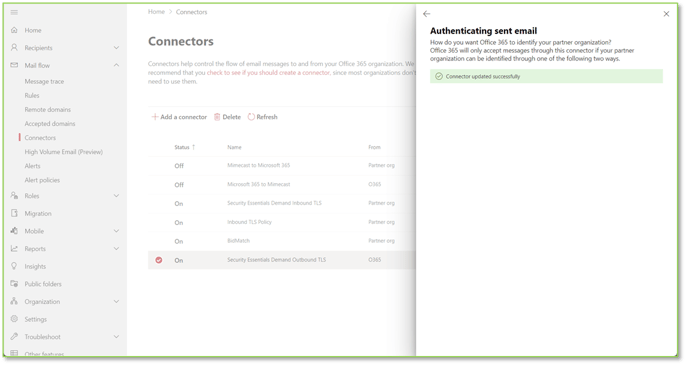Expand the Roles section chevron
686x365 pixels.
pyautogui.click(x=116, y=196)
